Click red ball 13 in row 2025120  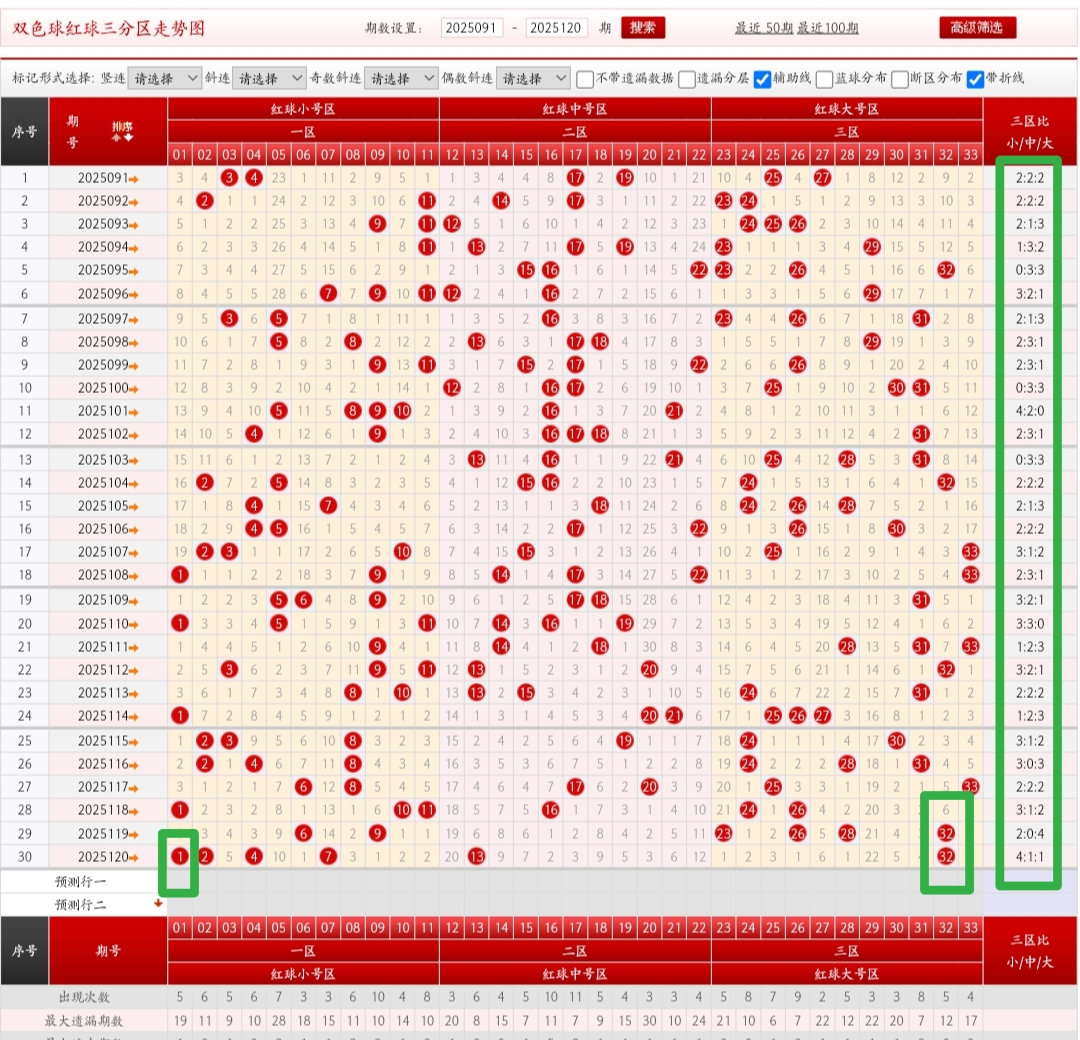click(x=476, y=857)
